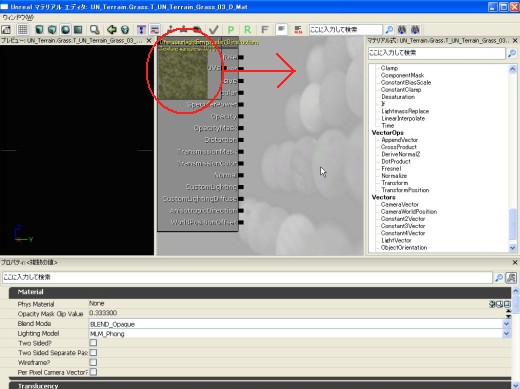520x389 pixels.
Task: Toggle the realtime material preview icon
Action: [x=141, y=30]
